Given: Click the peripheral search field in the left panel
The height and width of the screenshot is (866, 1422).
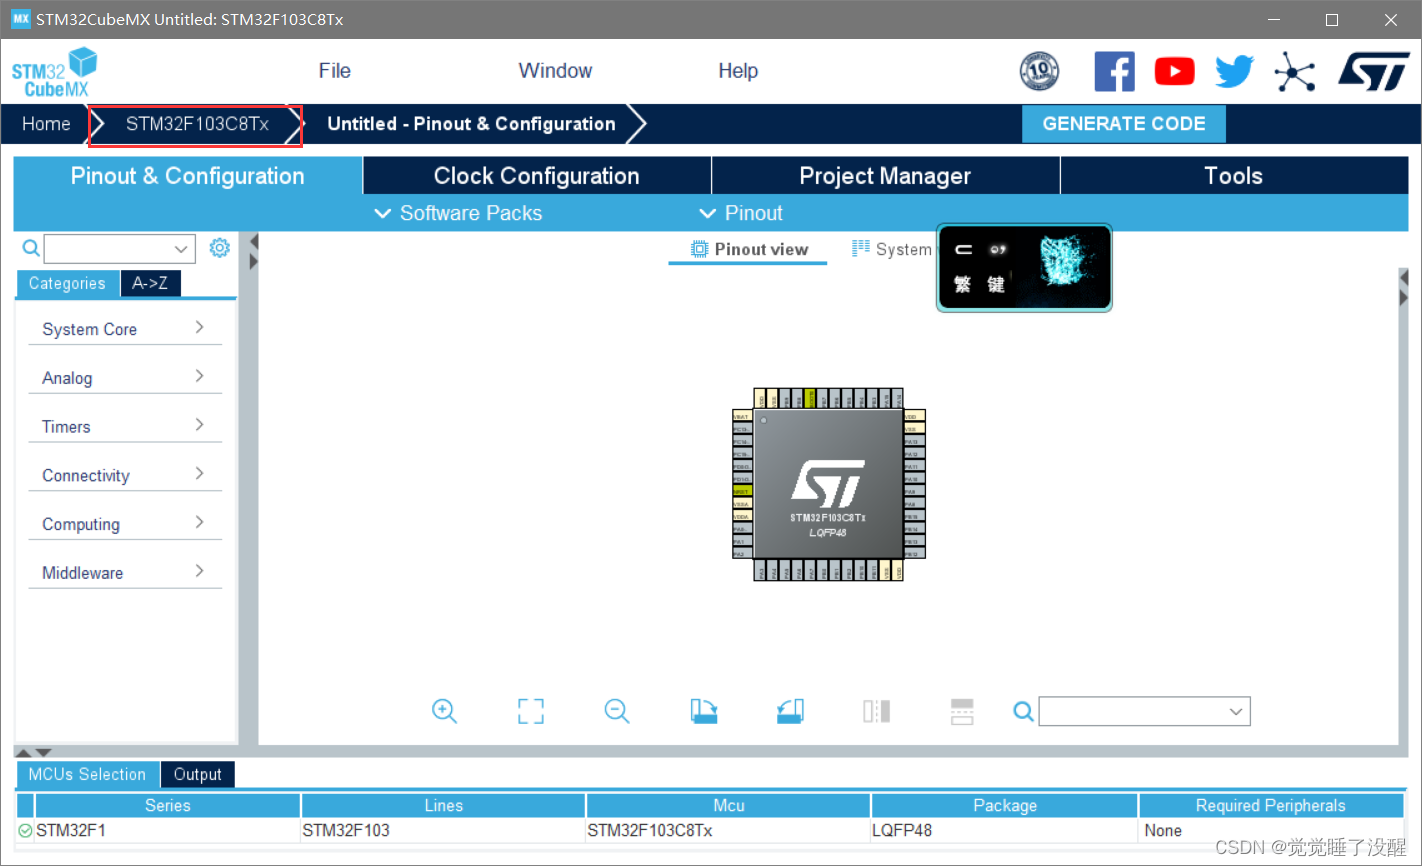Looking at the screenshot, I should (108, 248).
